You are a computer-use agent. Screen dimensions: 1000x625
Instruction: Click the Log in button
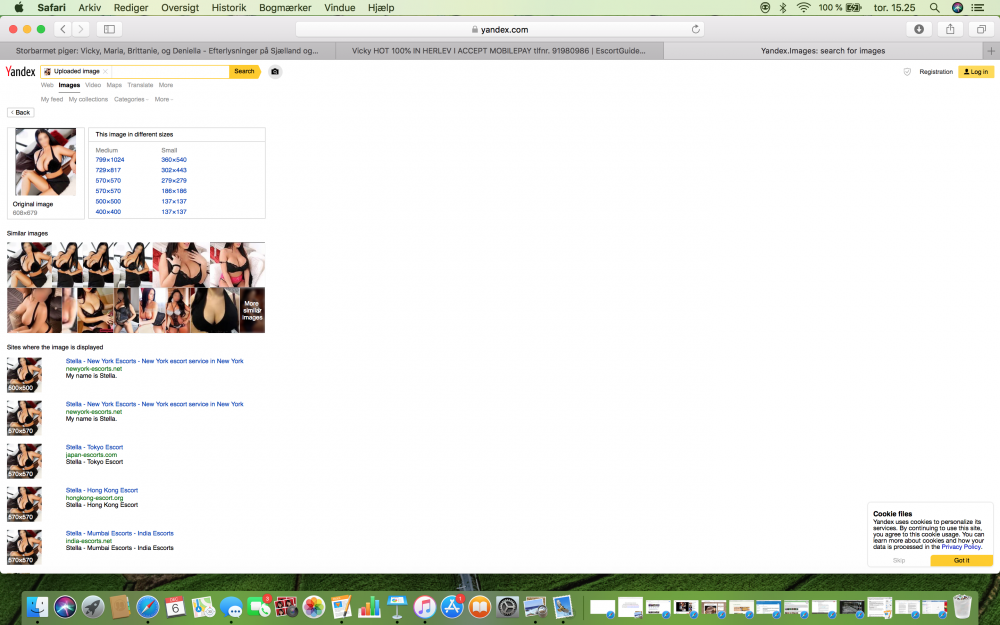point(976,72)
